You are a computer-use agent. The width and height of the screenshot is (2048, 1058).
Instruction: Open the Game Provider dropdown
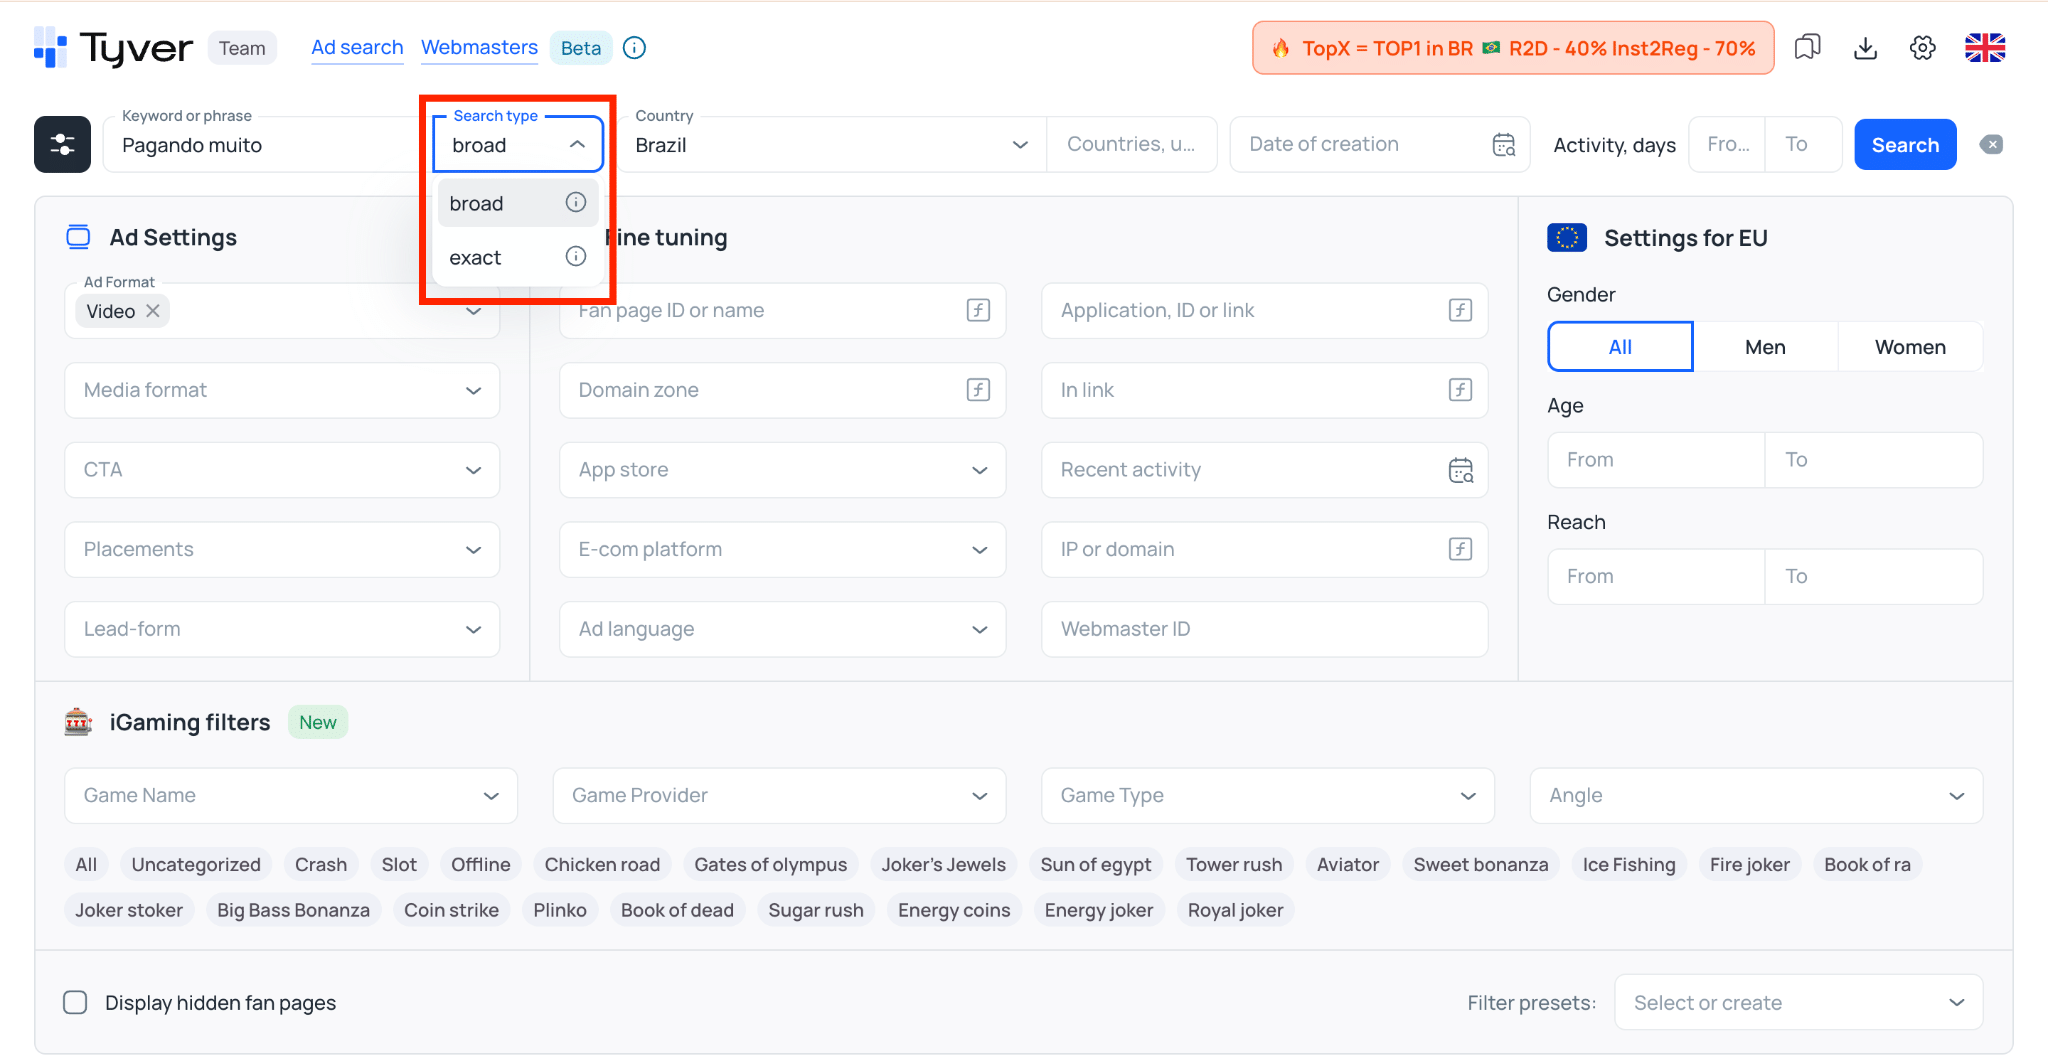(x=779, y=795)
